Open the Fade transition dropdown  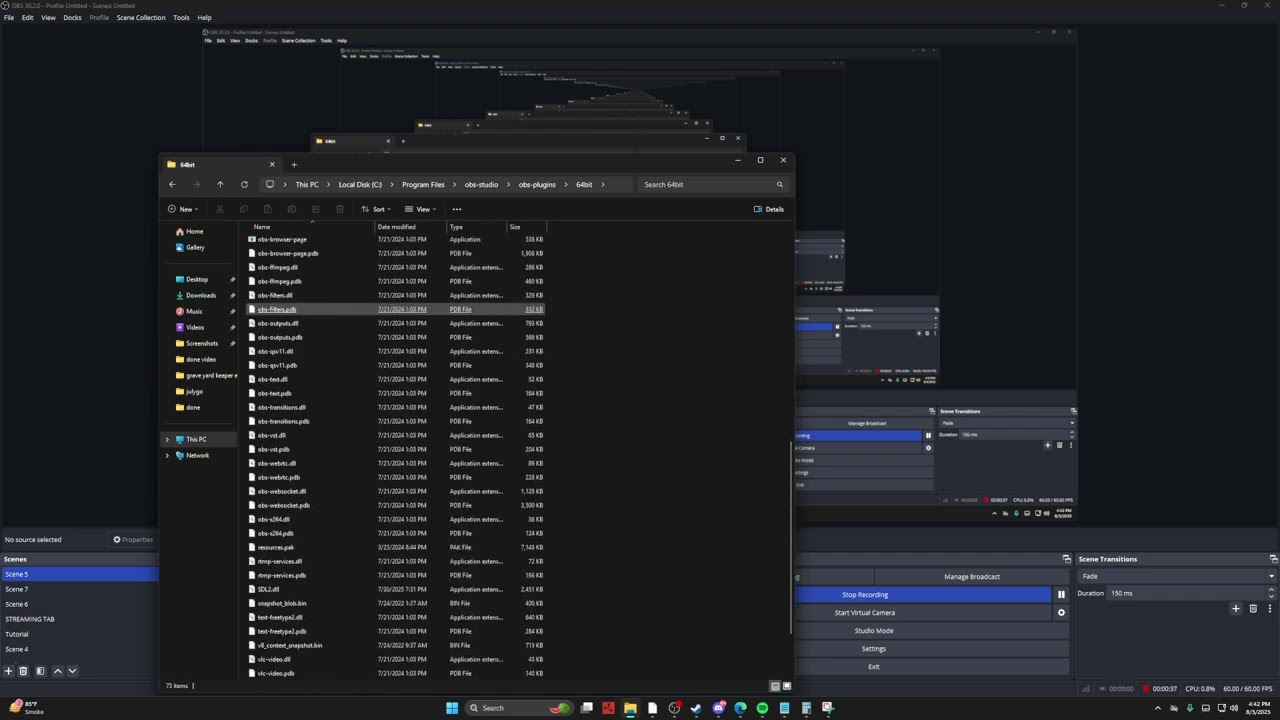[1178, 576]
